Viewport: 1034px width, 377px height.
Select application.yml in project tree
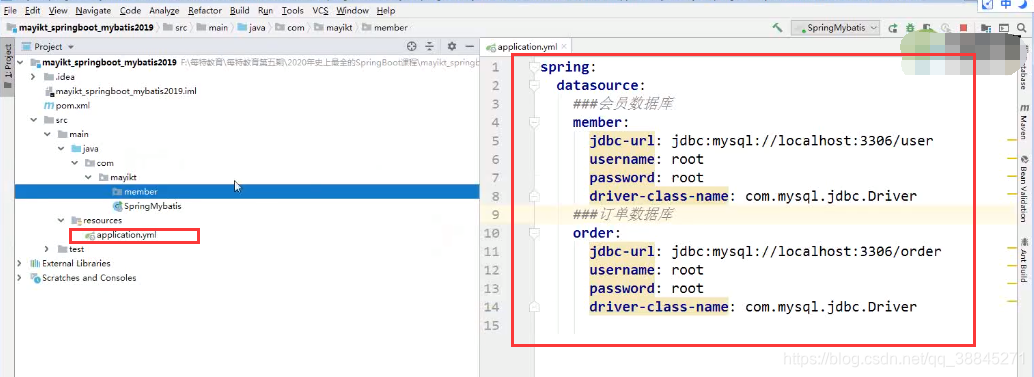[121, 235]
